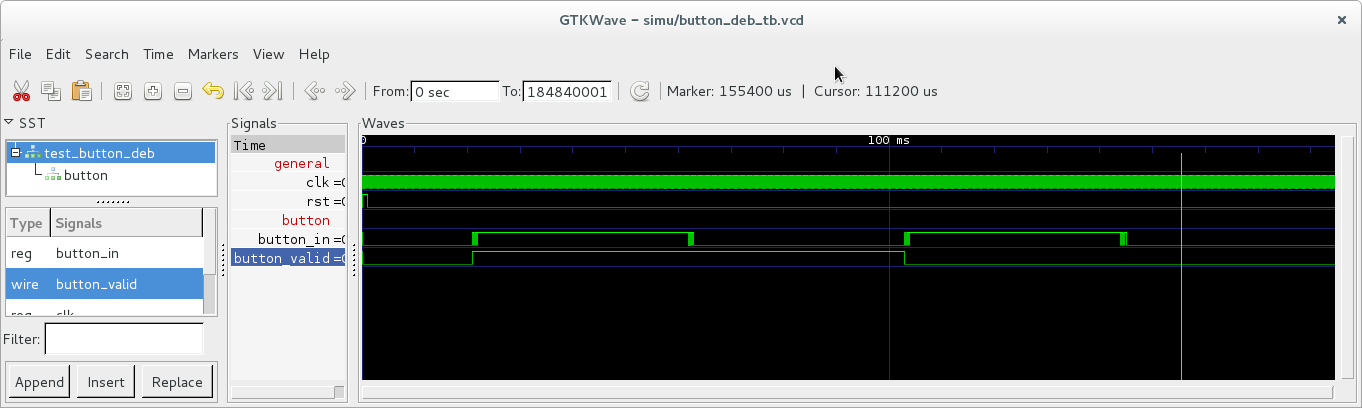This screenshot has width=1362, height=408.
Task: Click the Append button
Action: pos(40,382)
